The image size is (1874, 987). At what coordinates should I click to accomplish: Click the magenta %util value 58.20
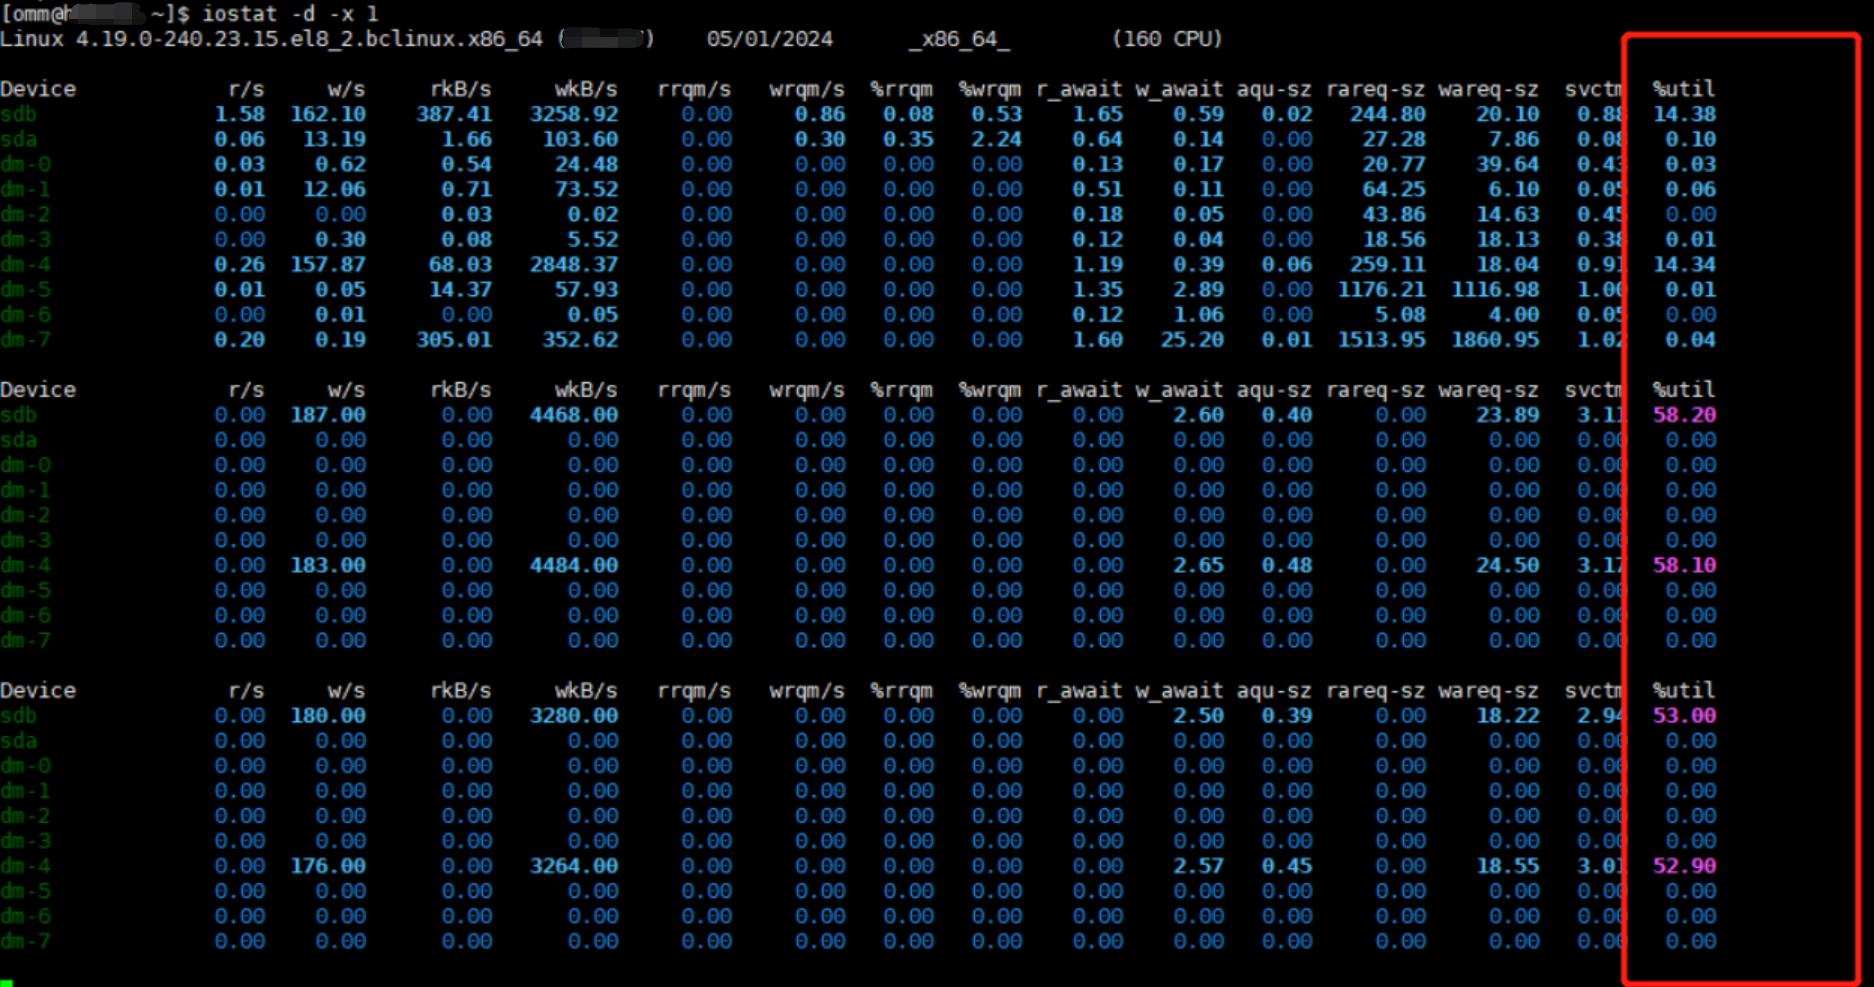click(x=1684, y=415)
